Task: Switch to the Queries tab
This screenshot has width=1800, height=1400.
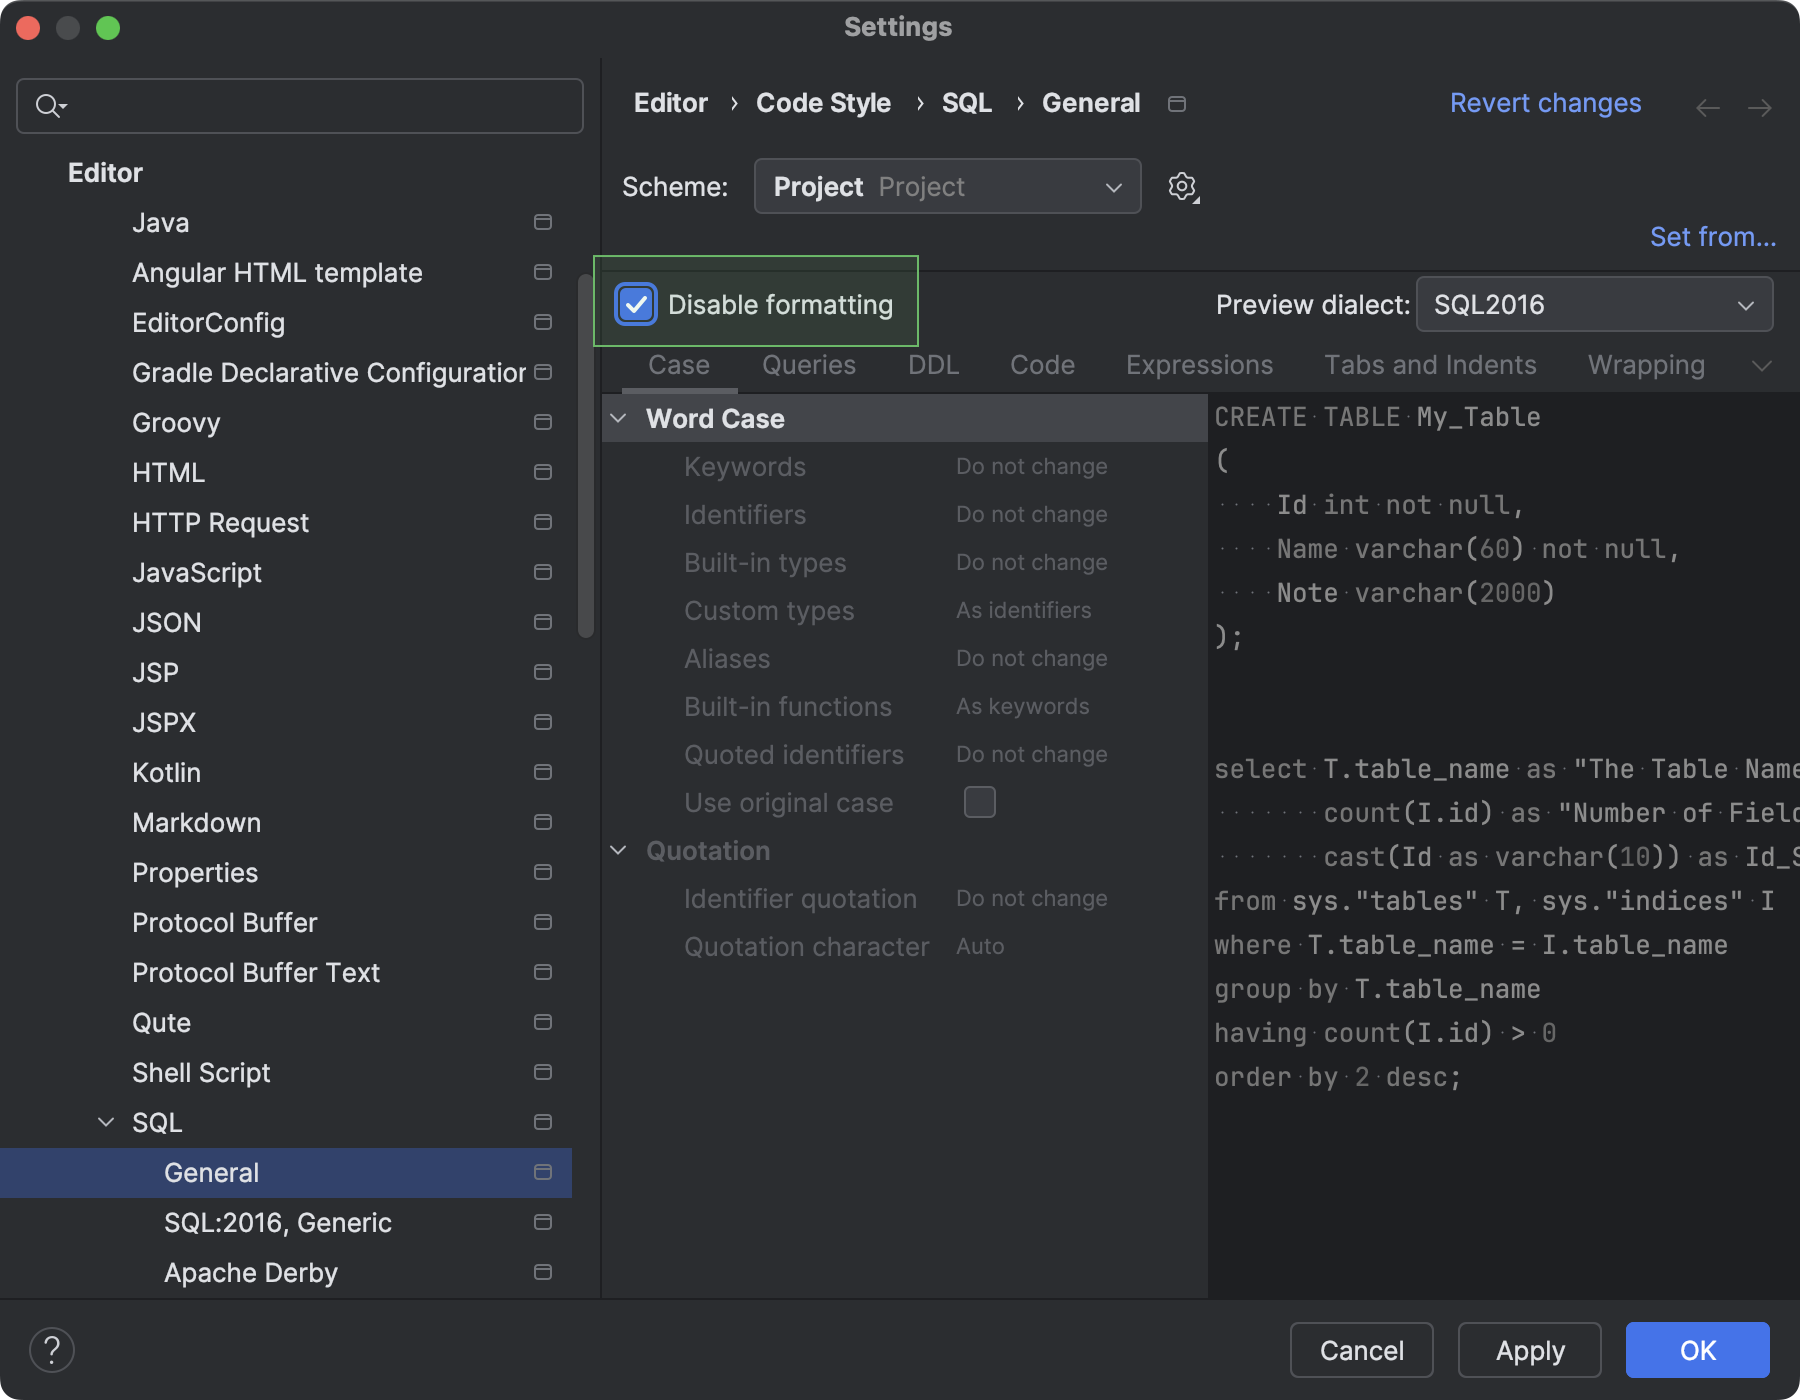Action: pyautogui.click(x=808, y=364)
